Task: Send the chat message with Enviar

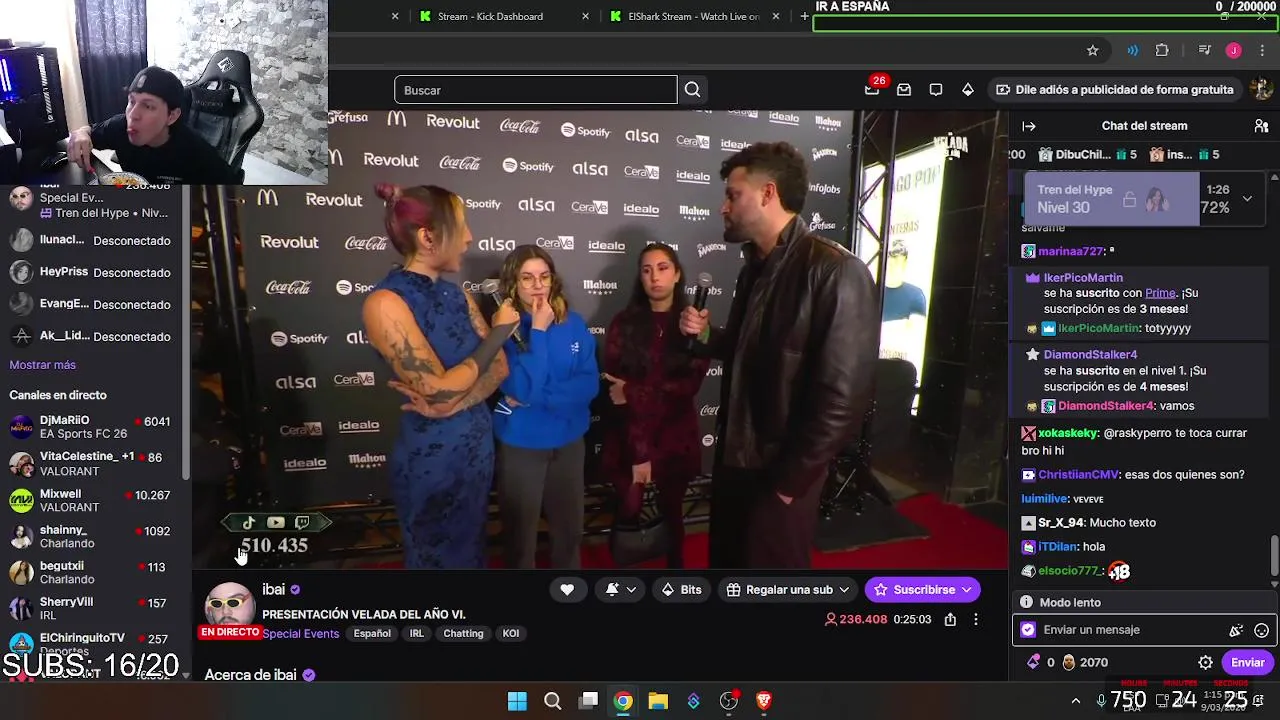Action: click(1247, 662)
